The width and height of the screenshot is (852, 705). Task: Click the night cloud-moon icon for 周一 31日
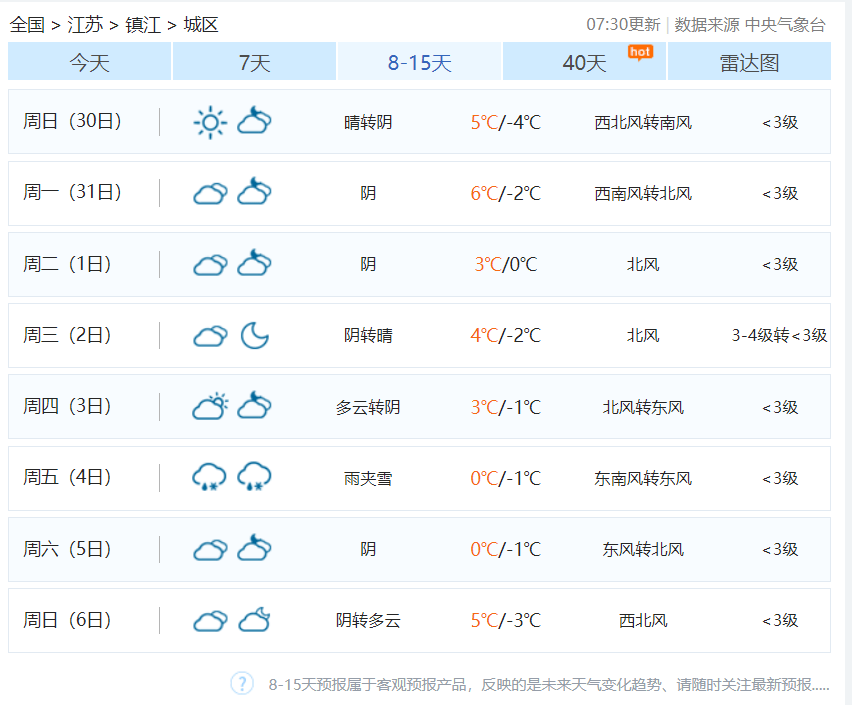(254, 191)
